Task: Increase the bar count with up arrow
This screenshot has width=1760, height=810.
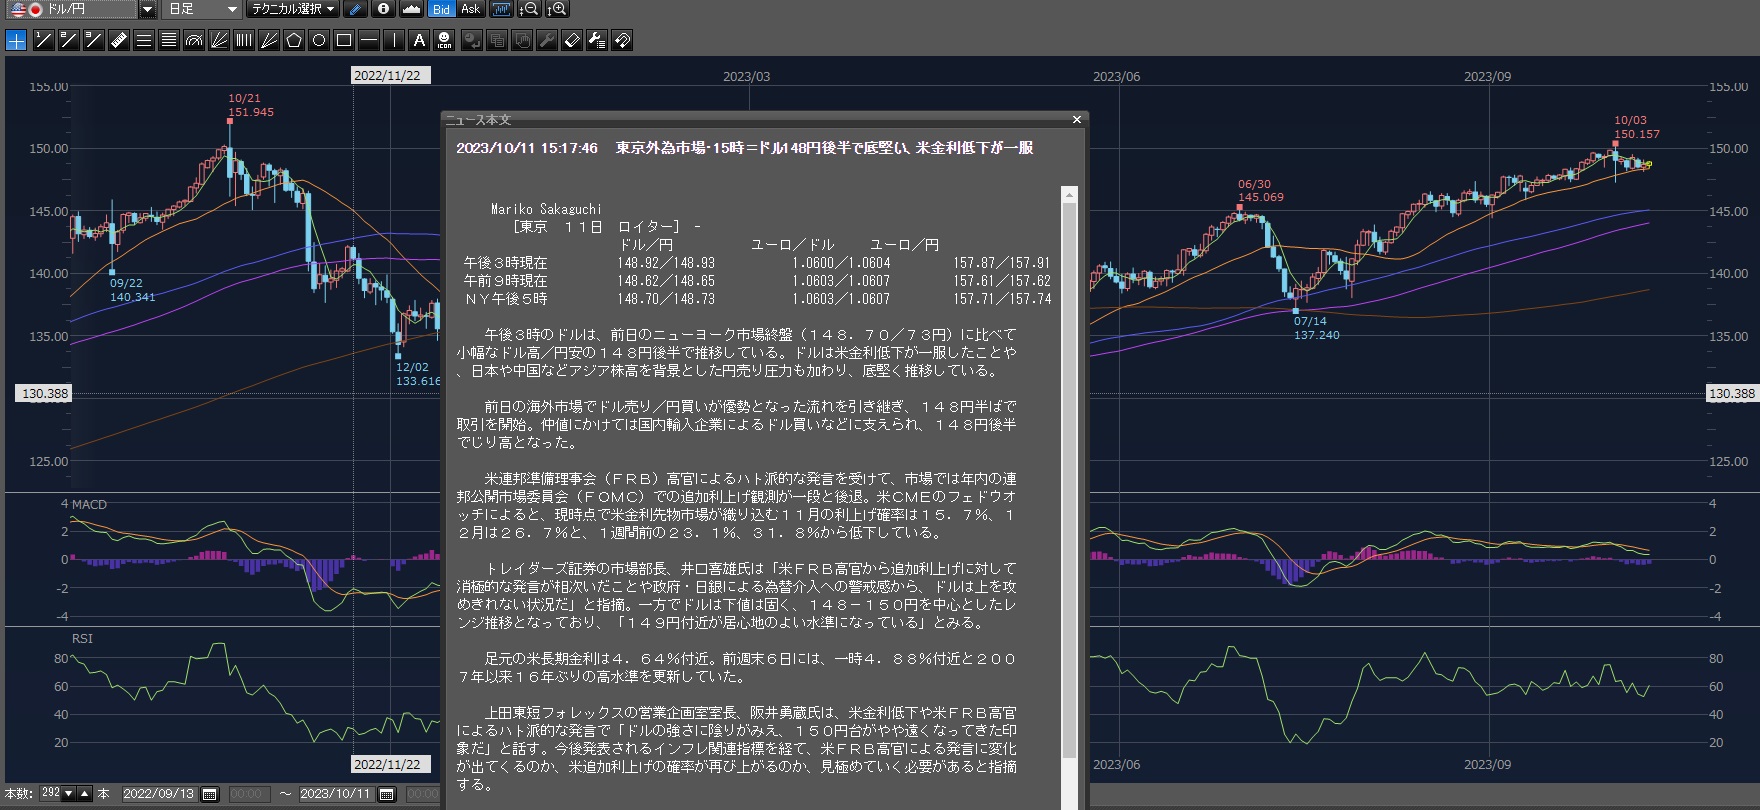Action: (85, 794)
